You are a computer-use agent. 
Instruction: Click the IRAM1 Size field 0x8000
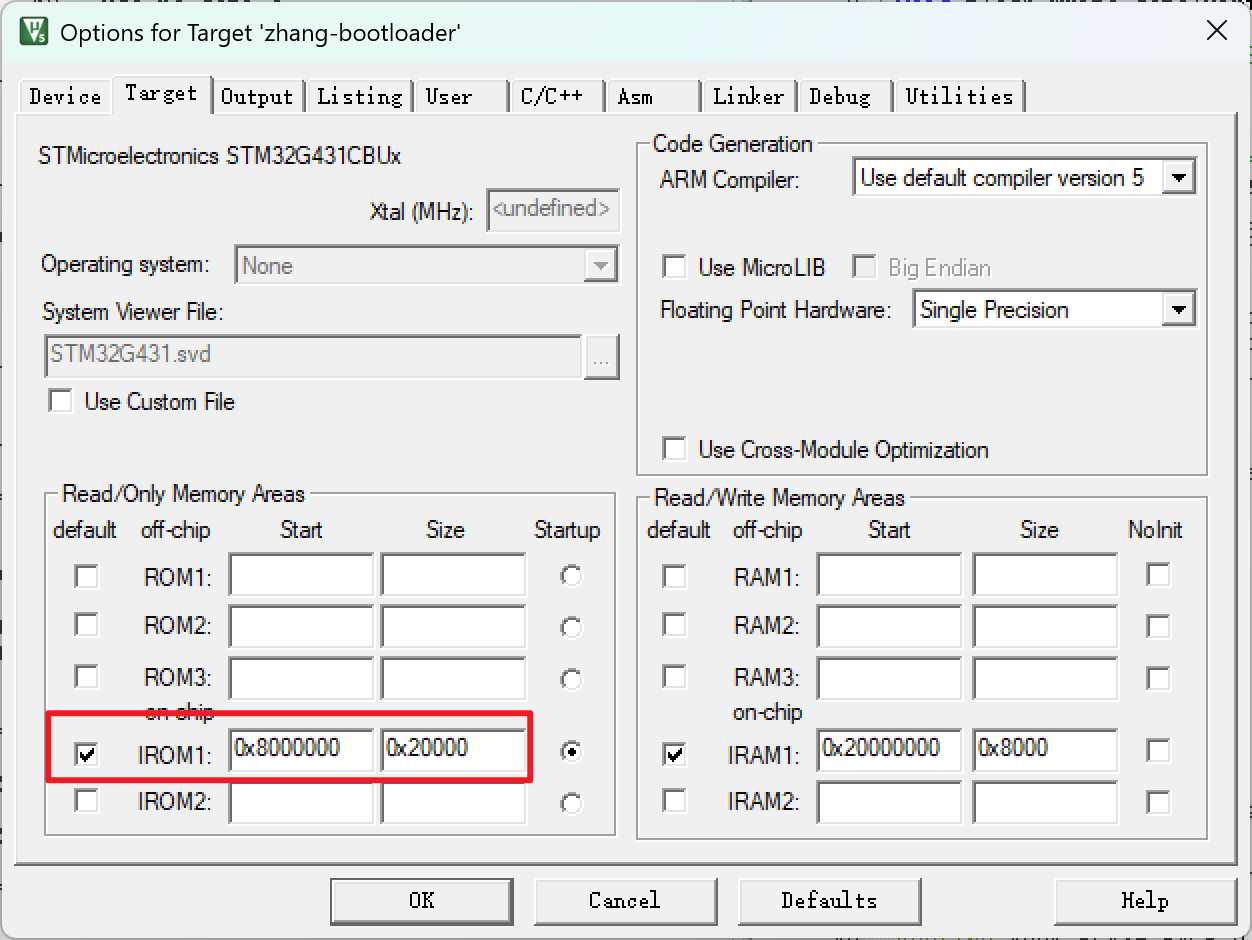point(1045,750)
